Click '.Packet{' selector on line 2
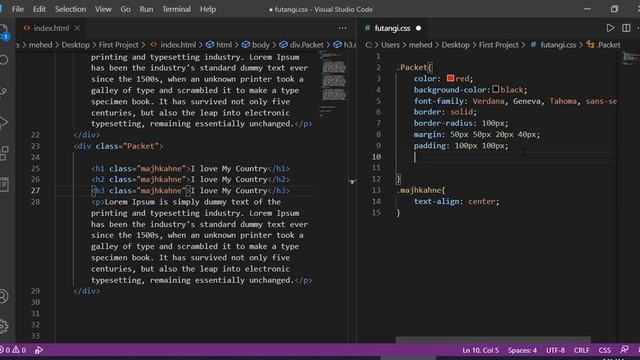Screen dimensions: 640x360 click(x=414, y=67)
